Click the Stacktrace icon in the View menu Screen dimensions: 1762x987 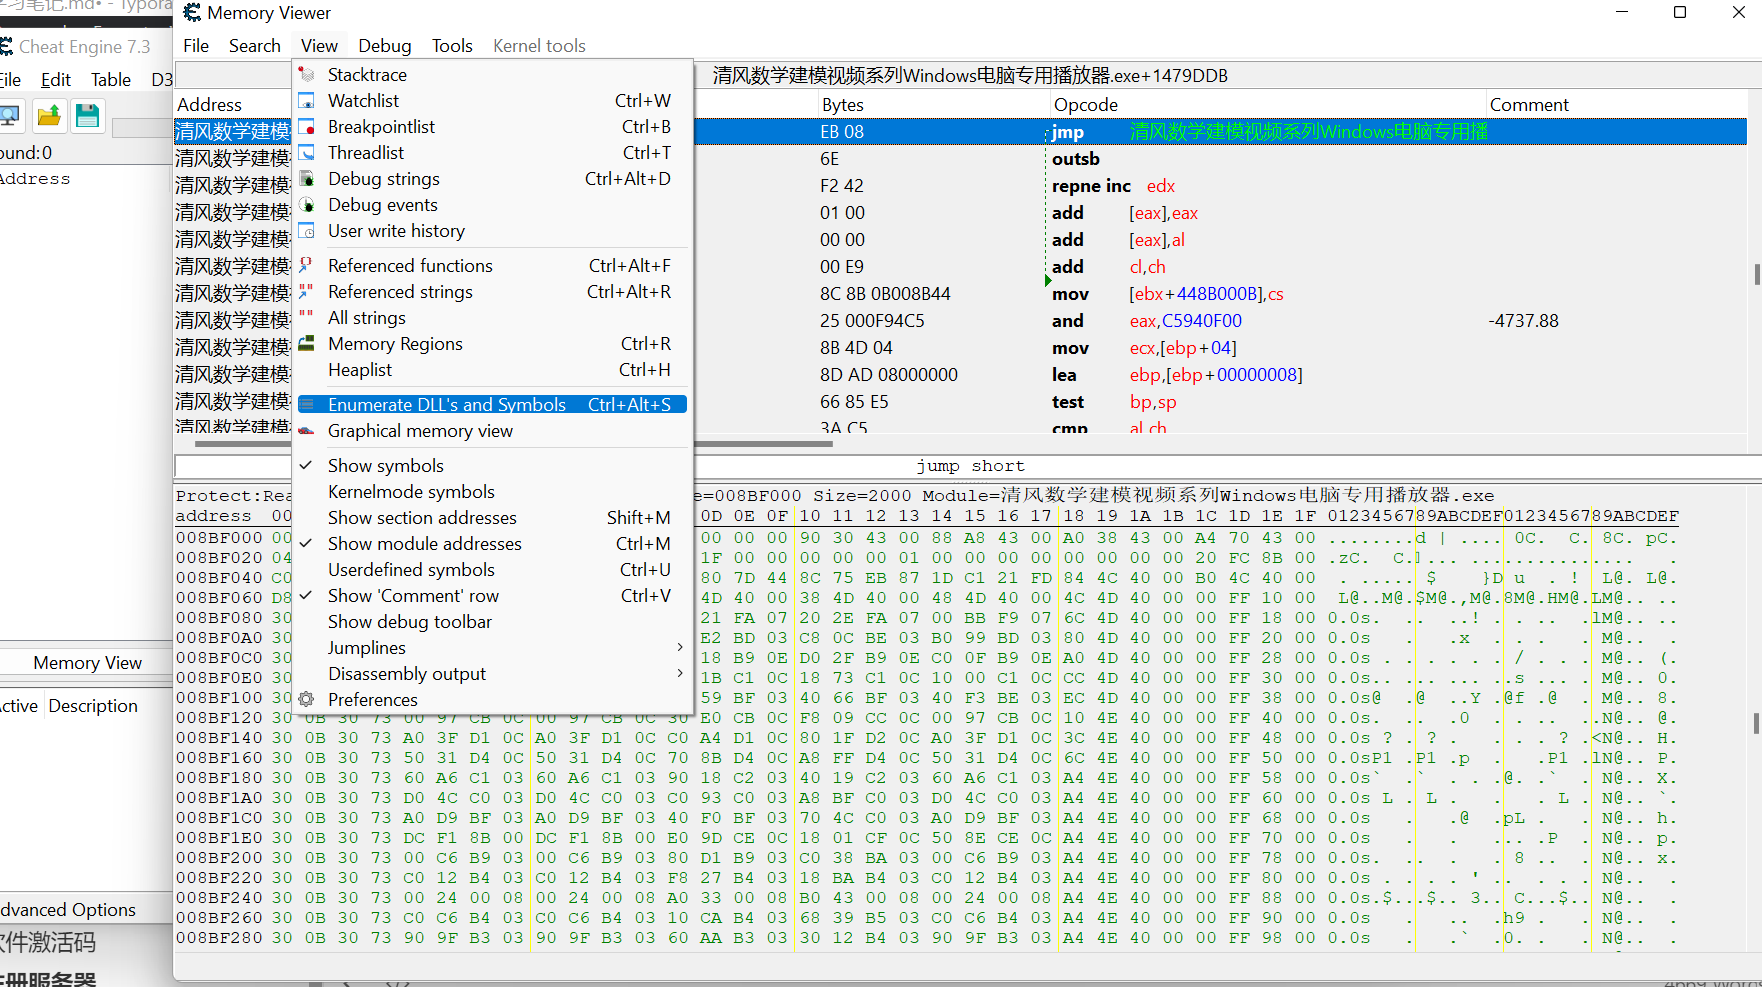306,73
